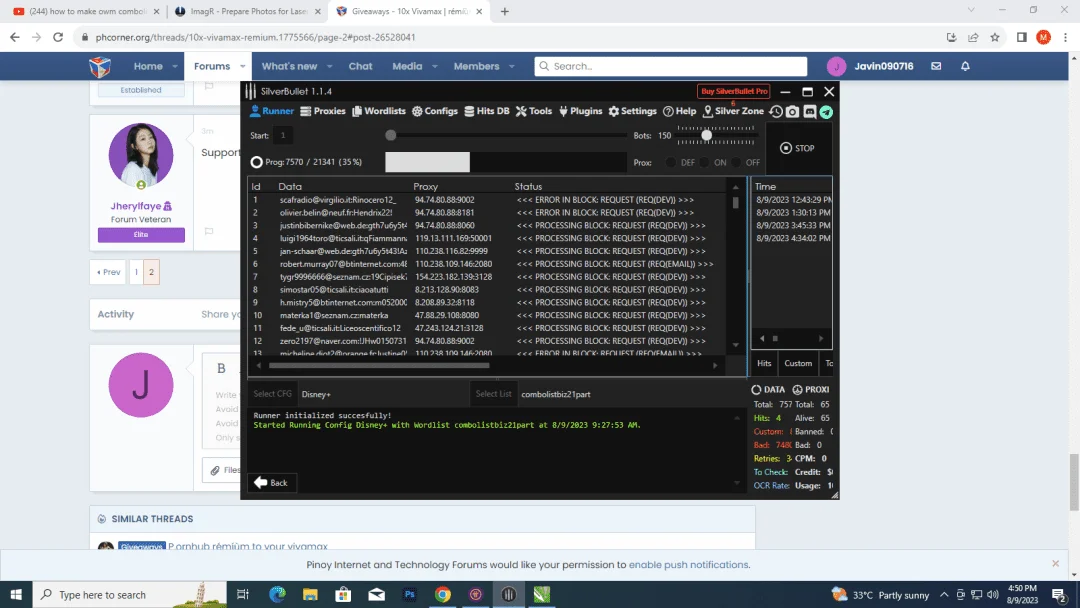Screen dimensions: 1080x608
Task: Open the Runner tab in SilverBullet
Action: tap(271, 111)
